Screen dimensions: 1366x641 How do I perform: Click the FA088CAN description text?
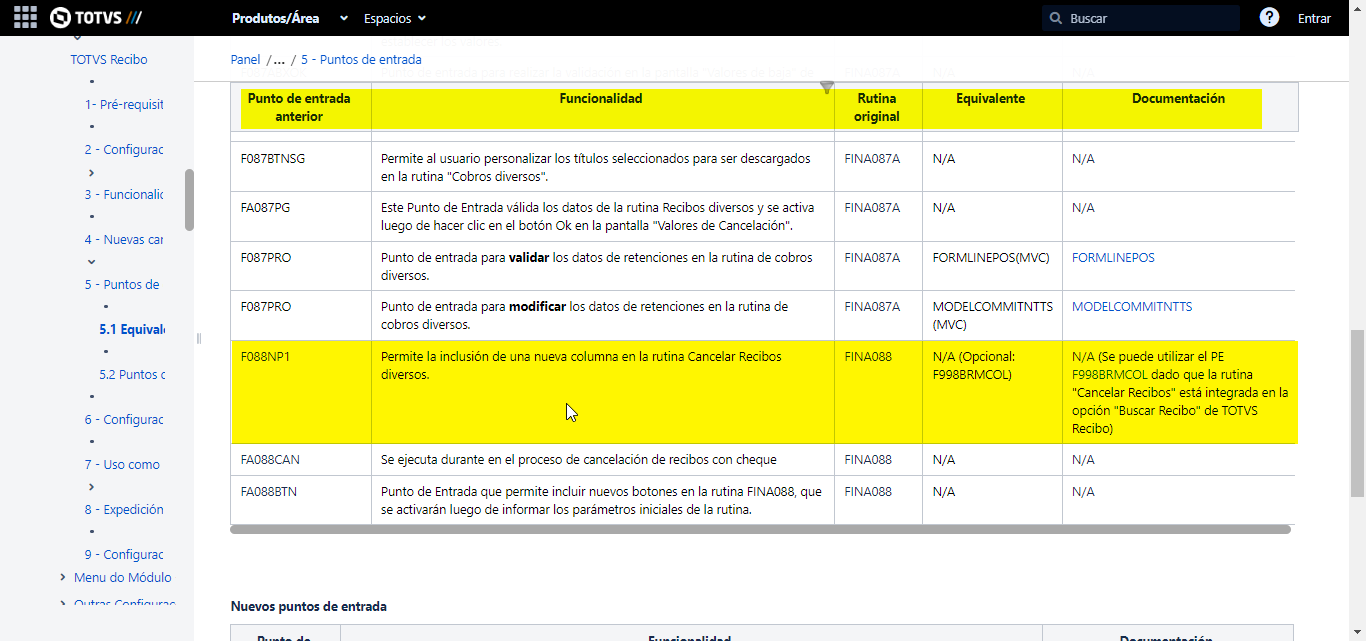[579, 460]
